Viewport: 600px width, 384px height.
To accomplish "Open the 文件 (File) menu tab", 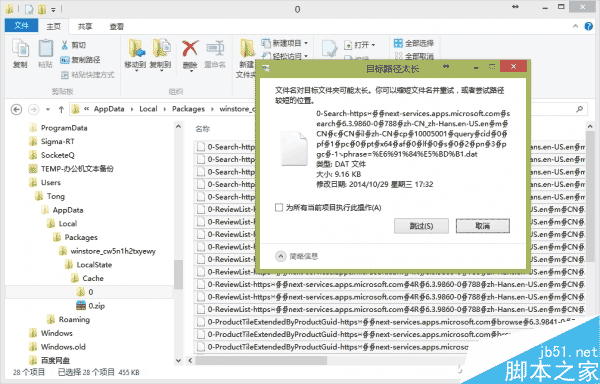I will point(21,26).
